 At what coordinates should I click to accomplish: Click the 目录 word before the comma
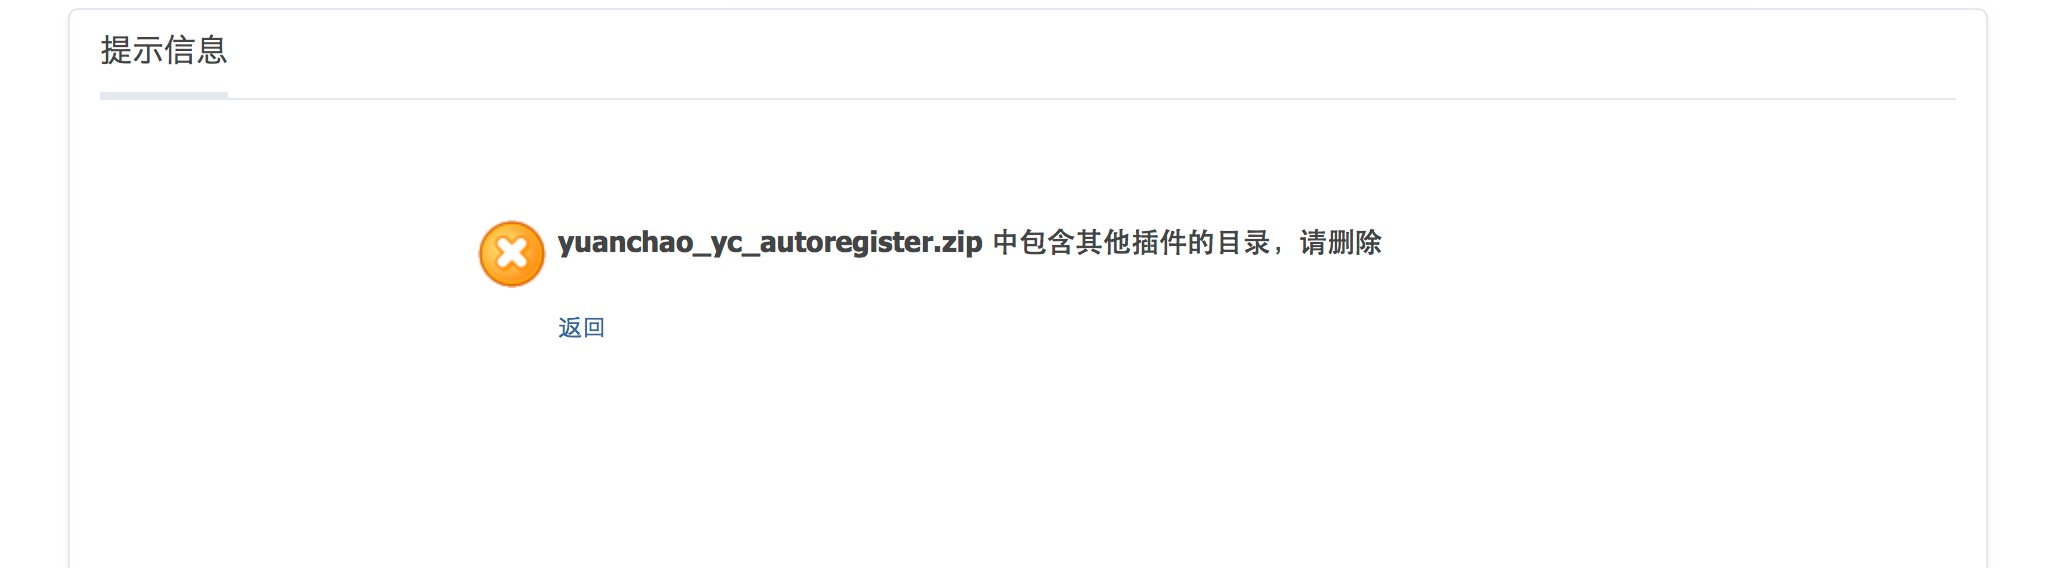[x=1242, y=242]
